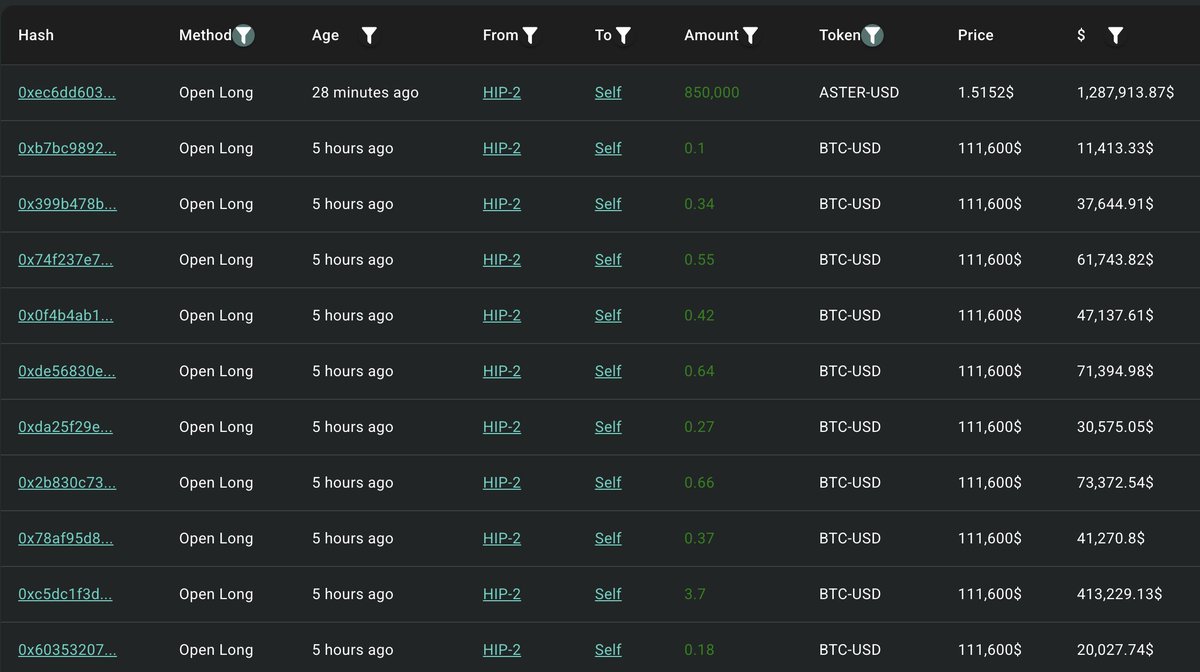Select the 0.55 amount cell
Image resolution: width=1200 pixels, height=672 pixels.
point(699,260)
